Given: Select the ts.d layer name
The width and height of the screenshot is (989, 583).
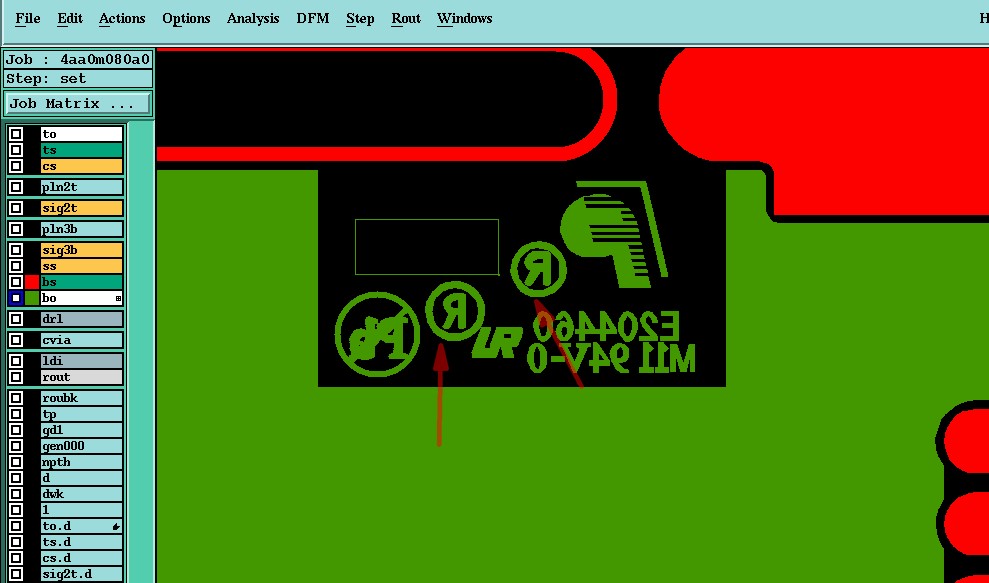Looking at the screenshot, I should click(x=81, y=542).
